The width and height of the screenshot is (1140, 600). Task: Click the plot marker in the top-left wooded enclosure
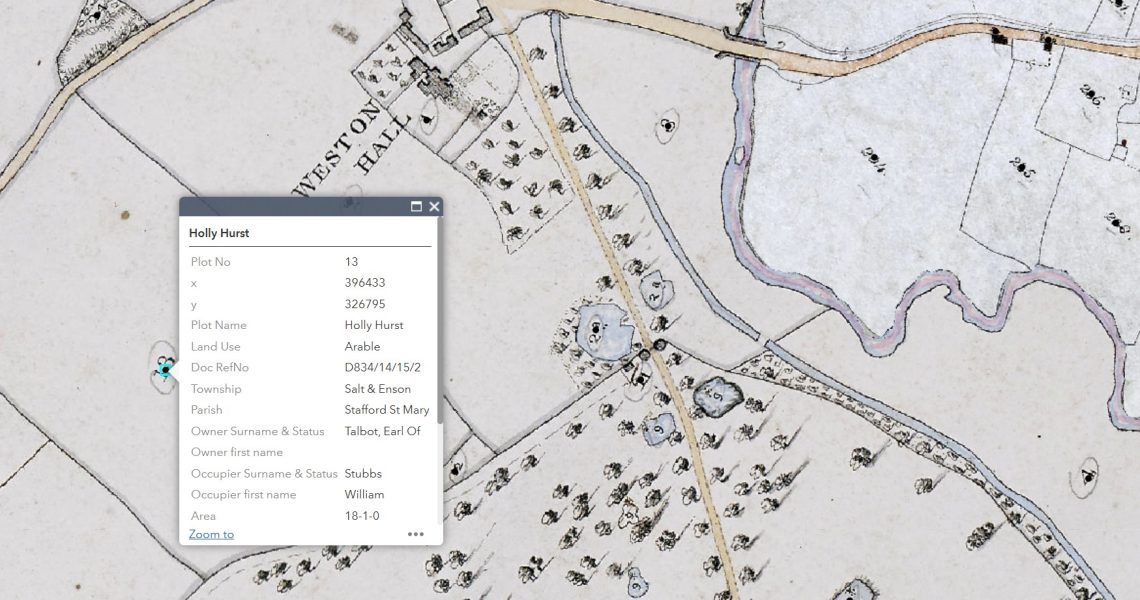(96, 16)
